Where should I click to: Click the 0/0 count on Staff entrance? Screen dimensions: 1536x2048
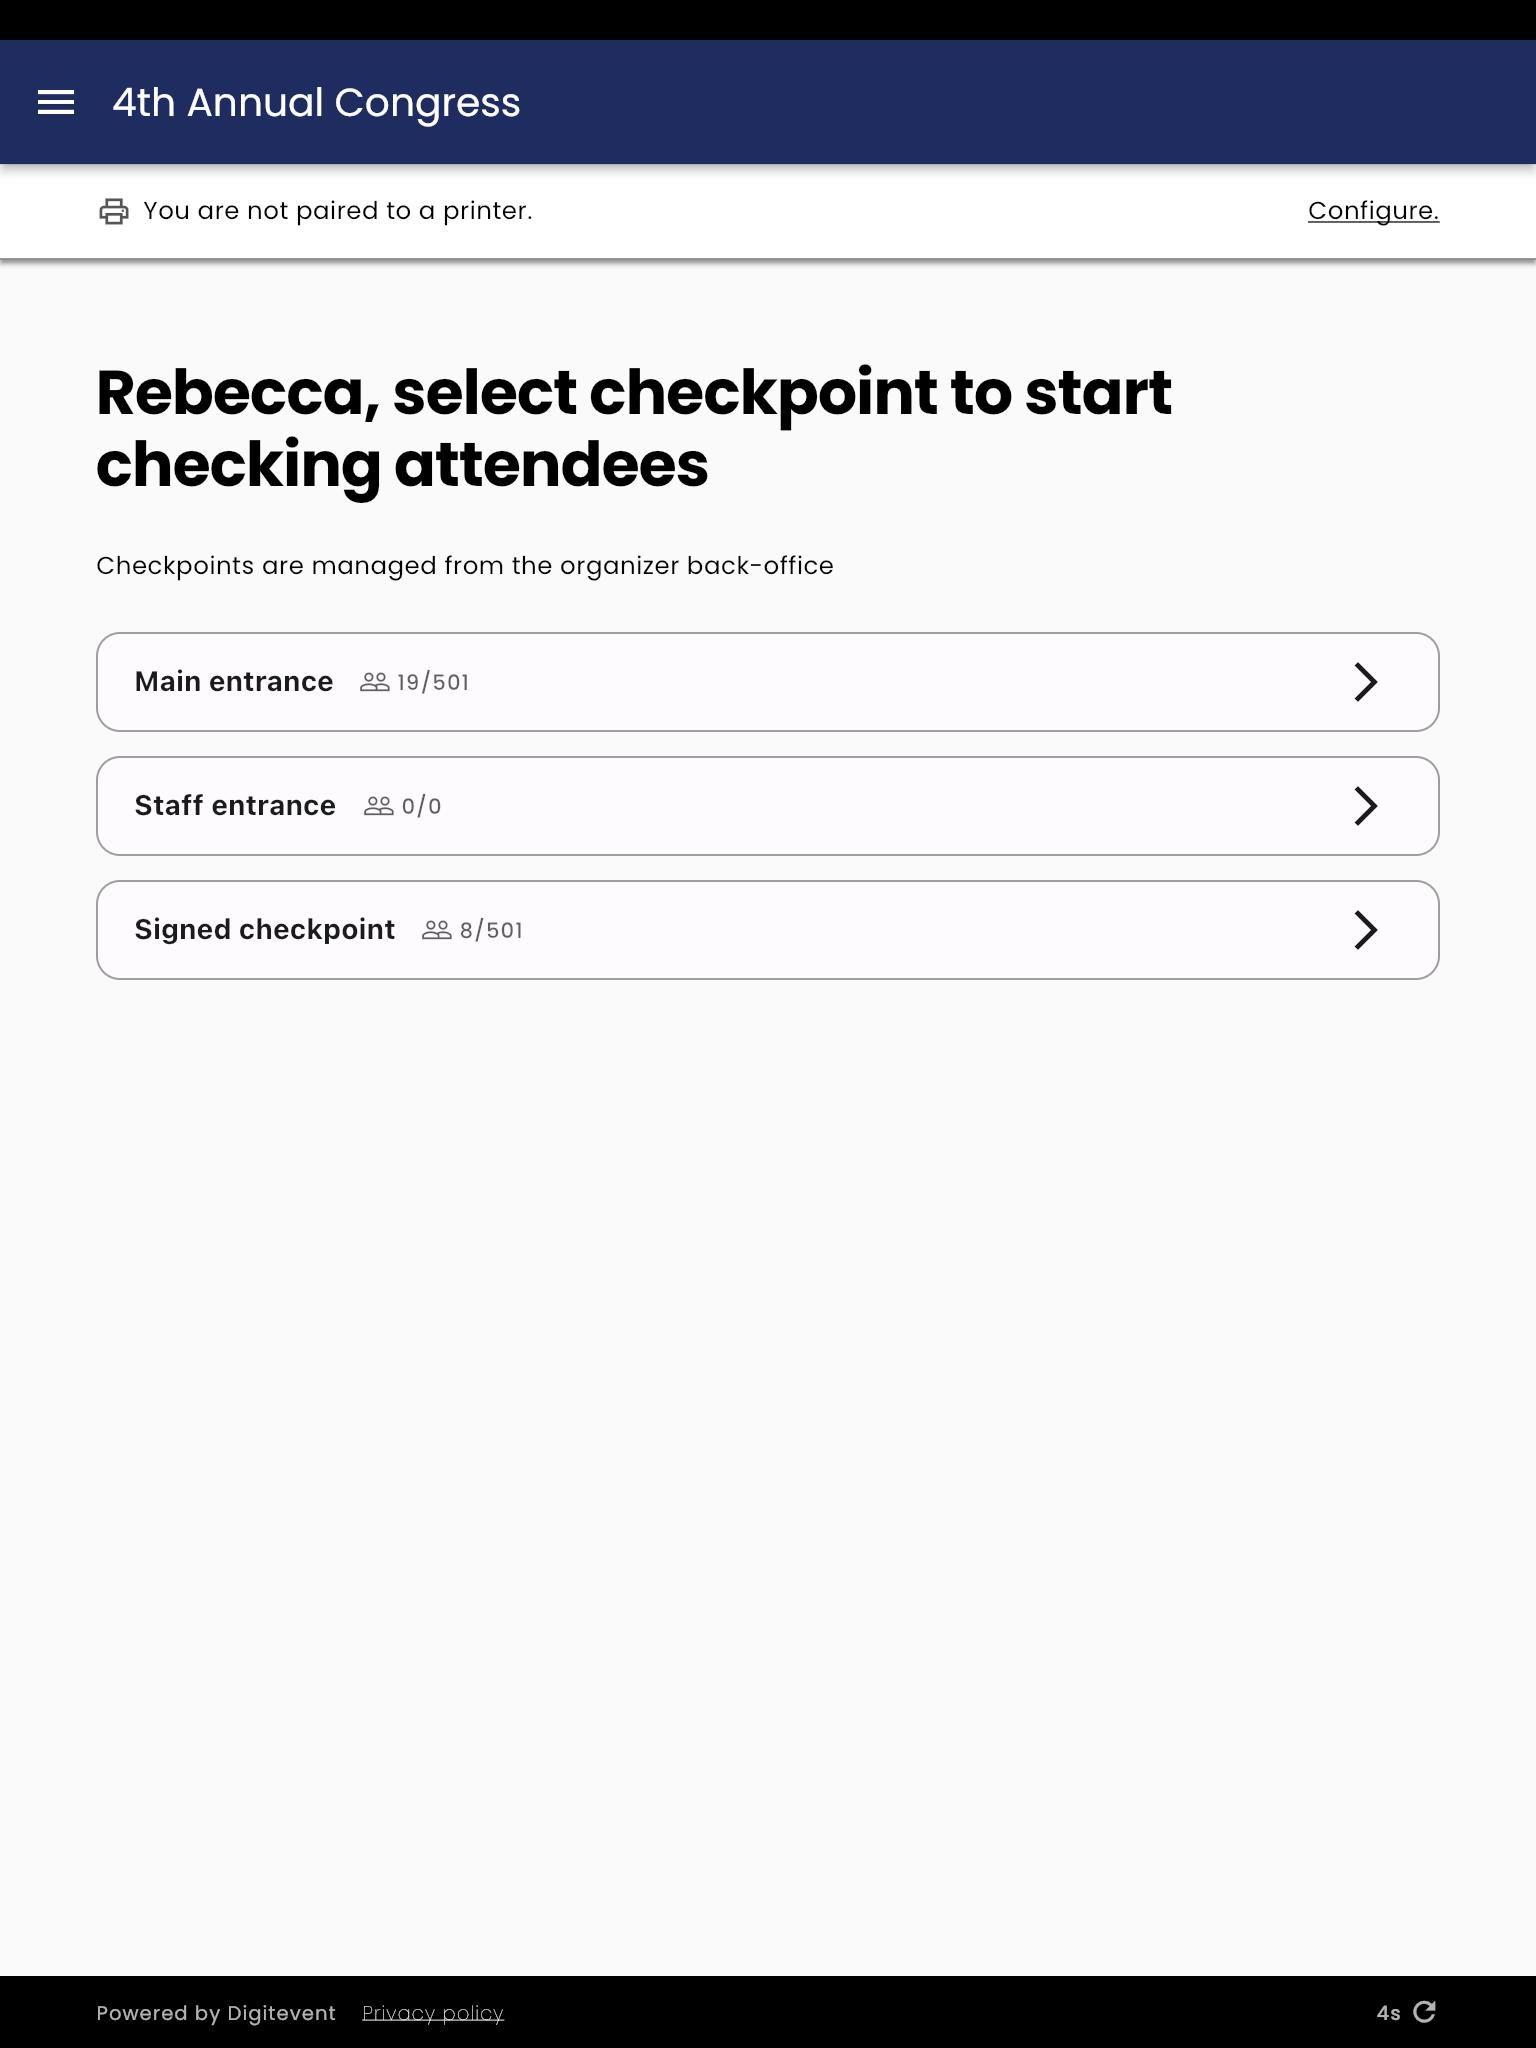pos(421,806)
